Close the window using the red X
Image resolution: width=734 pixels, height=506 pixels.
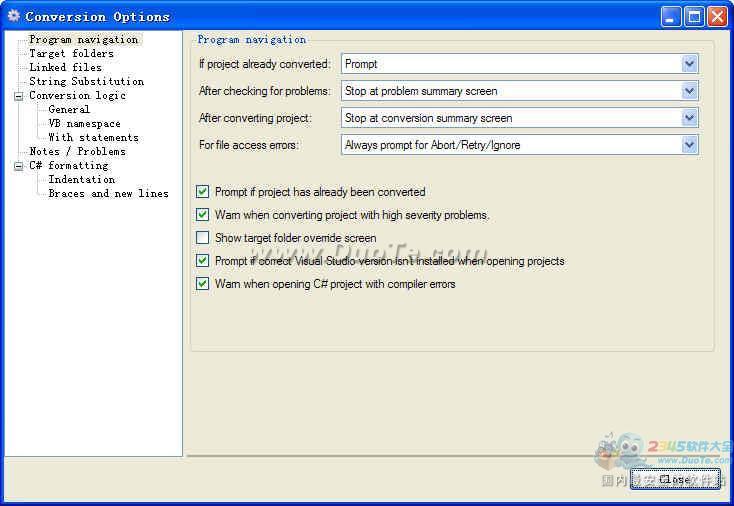click(x=718, y=17)
